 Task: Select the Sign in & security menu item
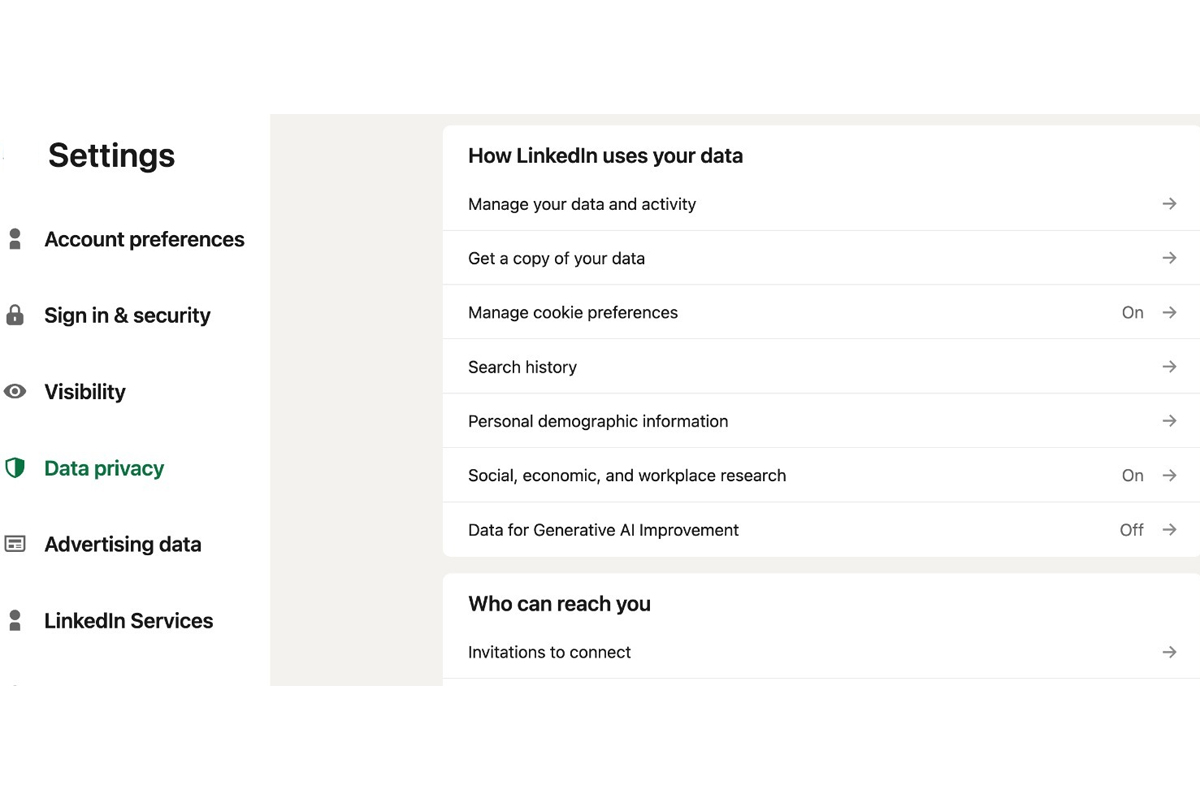tap(127, 315)
